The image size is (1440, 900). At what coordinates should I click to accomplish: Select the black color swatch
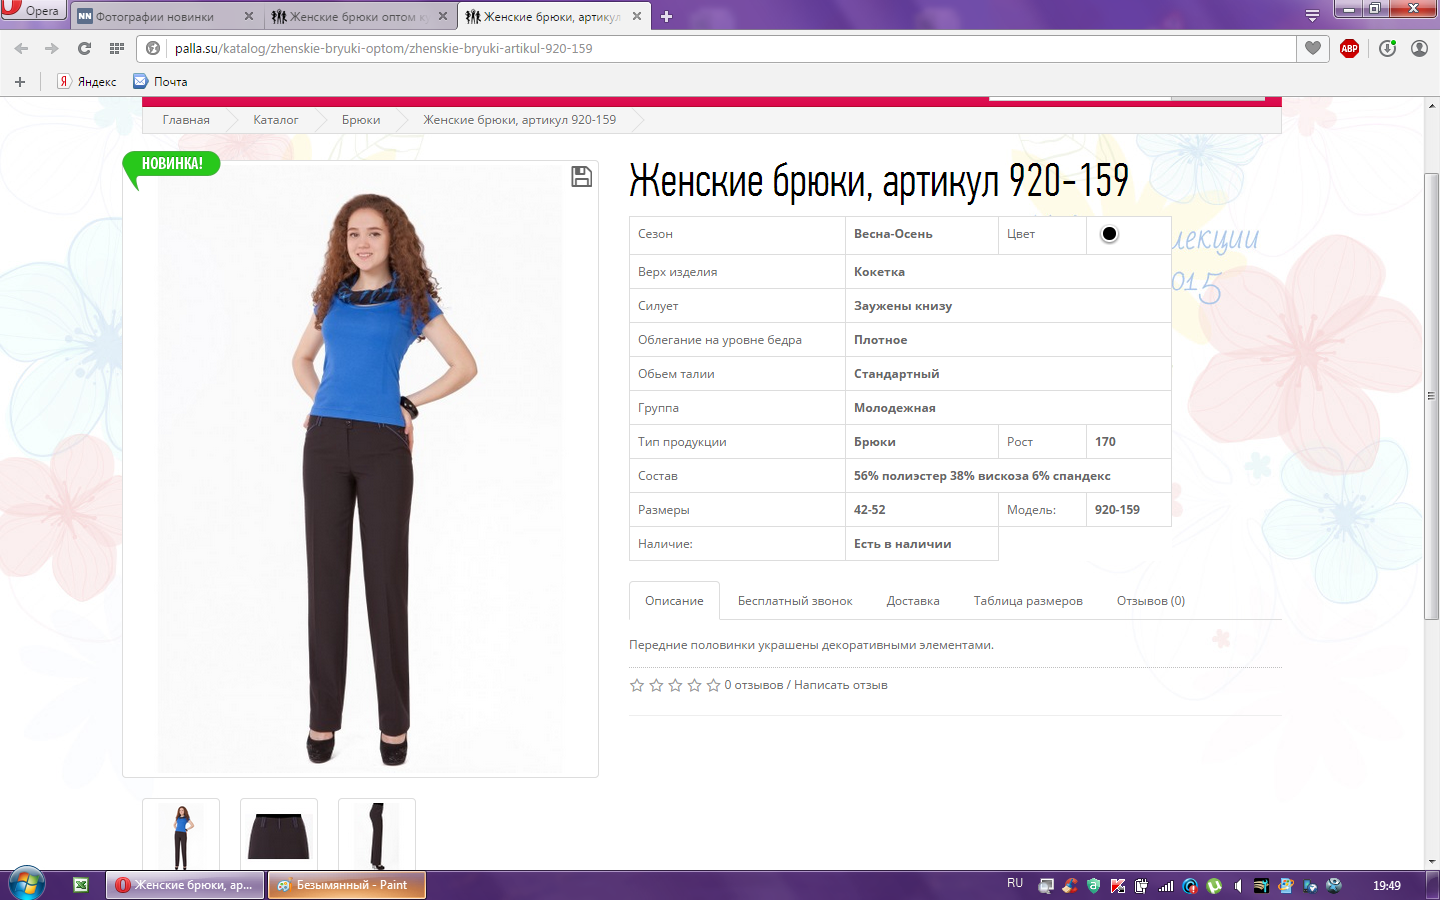click(1109, 234)
